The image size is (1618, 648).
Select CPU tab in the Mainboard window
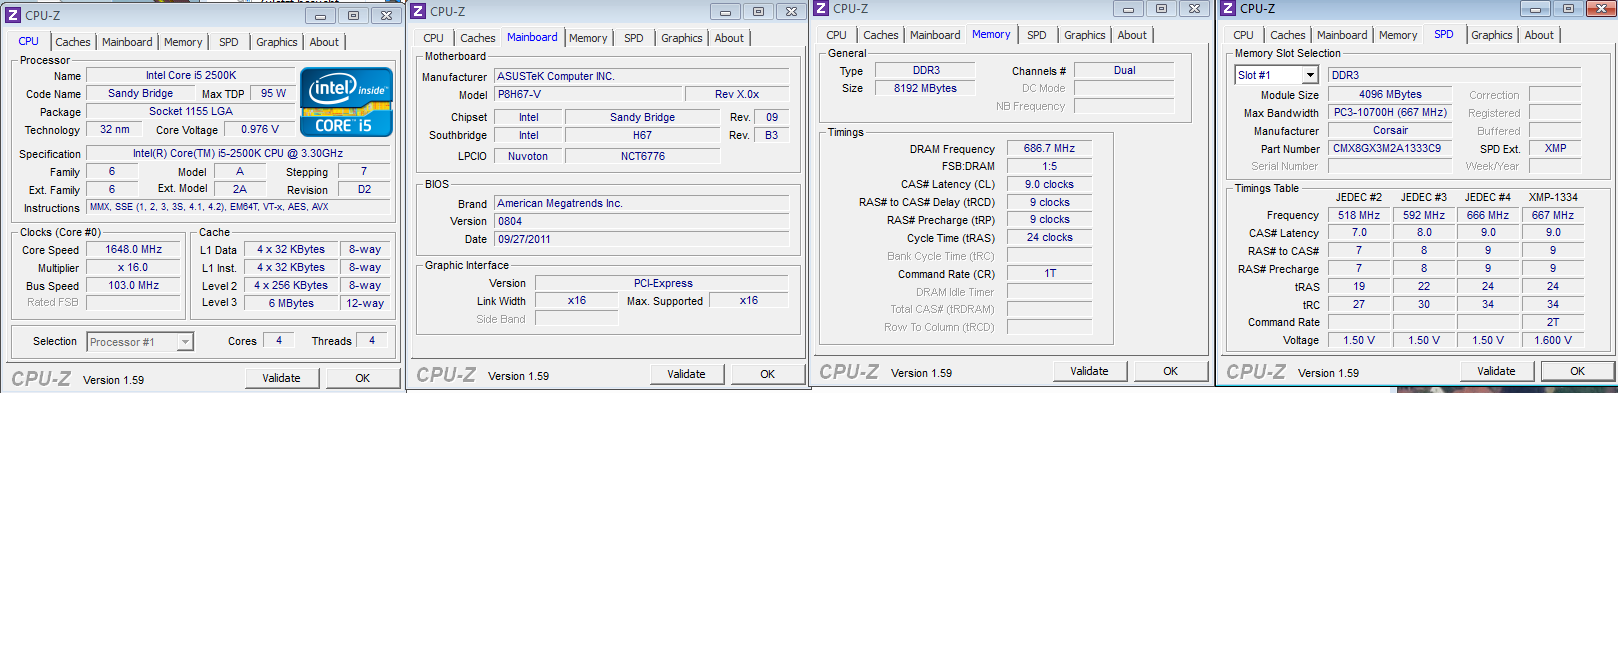pyautogui.click(x=433, y=38)
